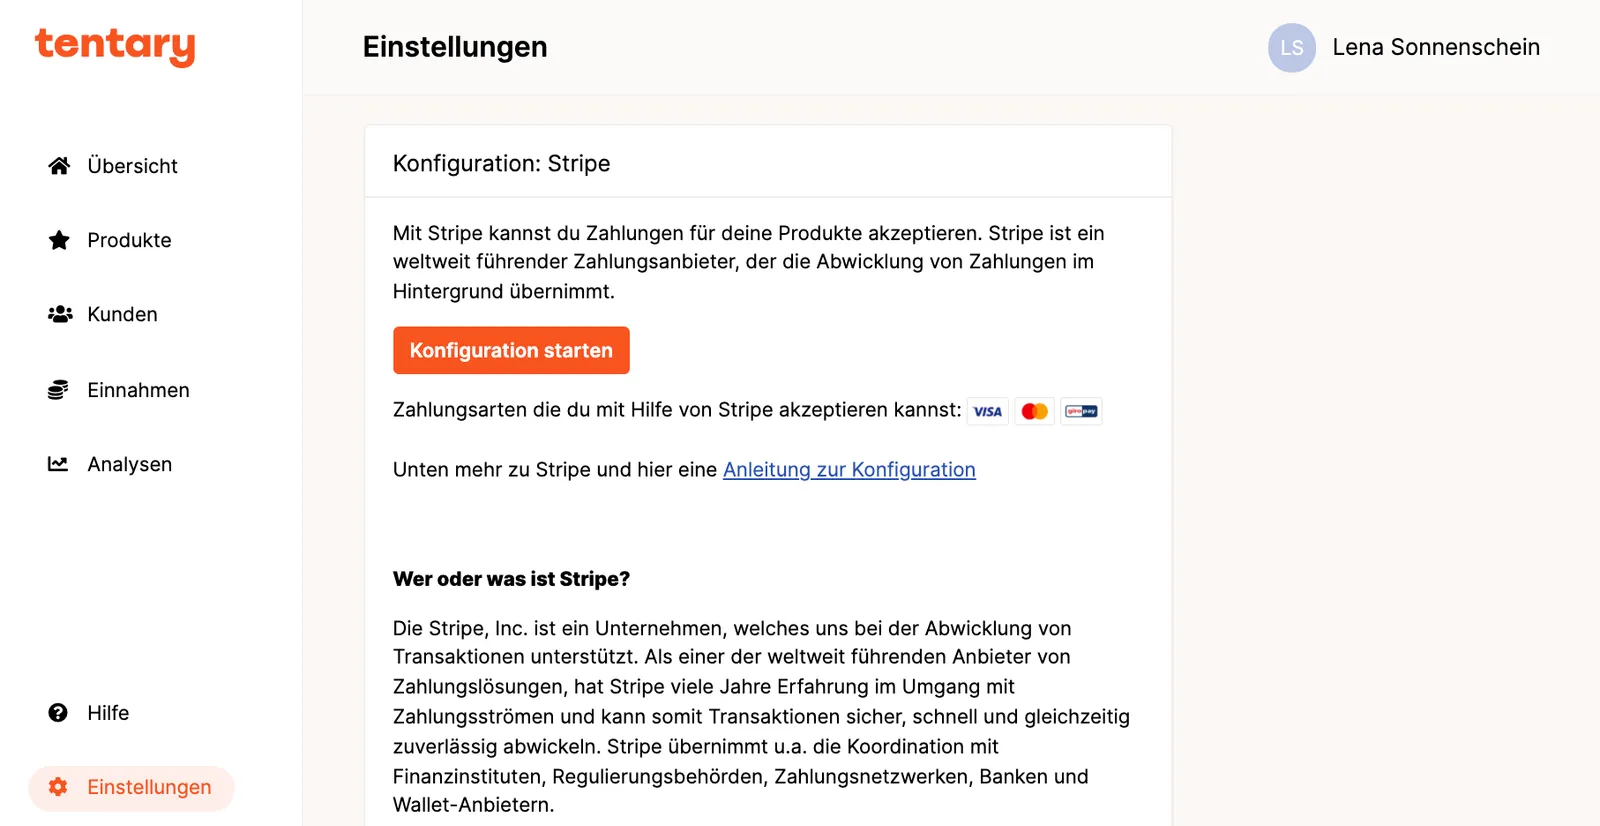This screenshot has height=826, width=1600.
Task: Start Stripe setup with Konfiguration starten
Action: 511,350
